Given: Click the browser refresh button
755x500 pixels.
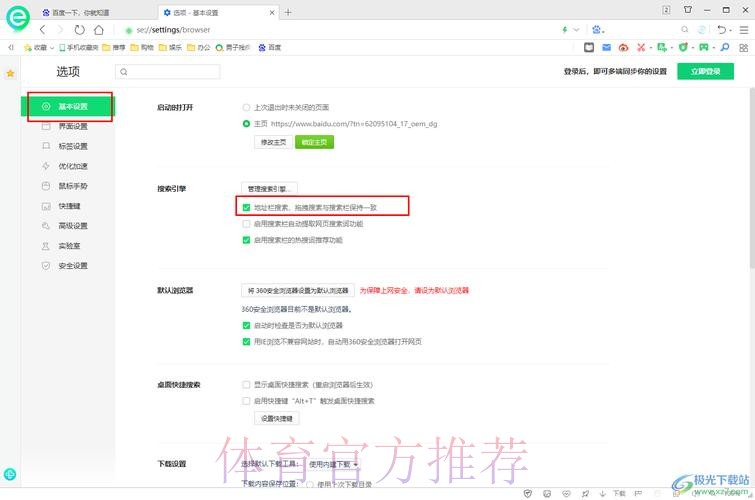Looking at the screenshot, I should click(x=79, y=30).
